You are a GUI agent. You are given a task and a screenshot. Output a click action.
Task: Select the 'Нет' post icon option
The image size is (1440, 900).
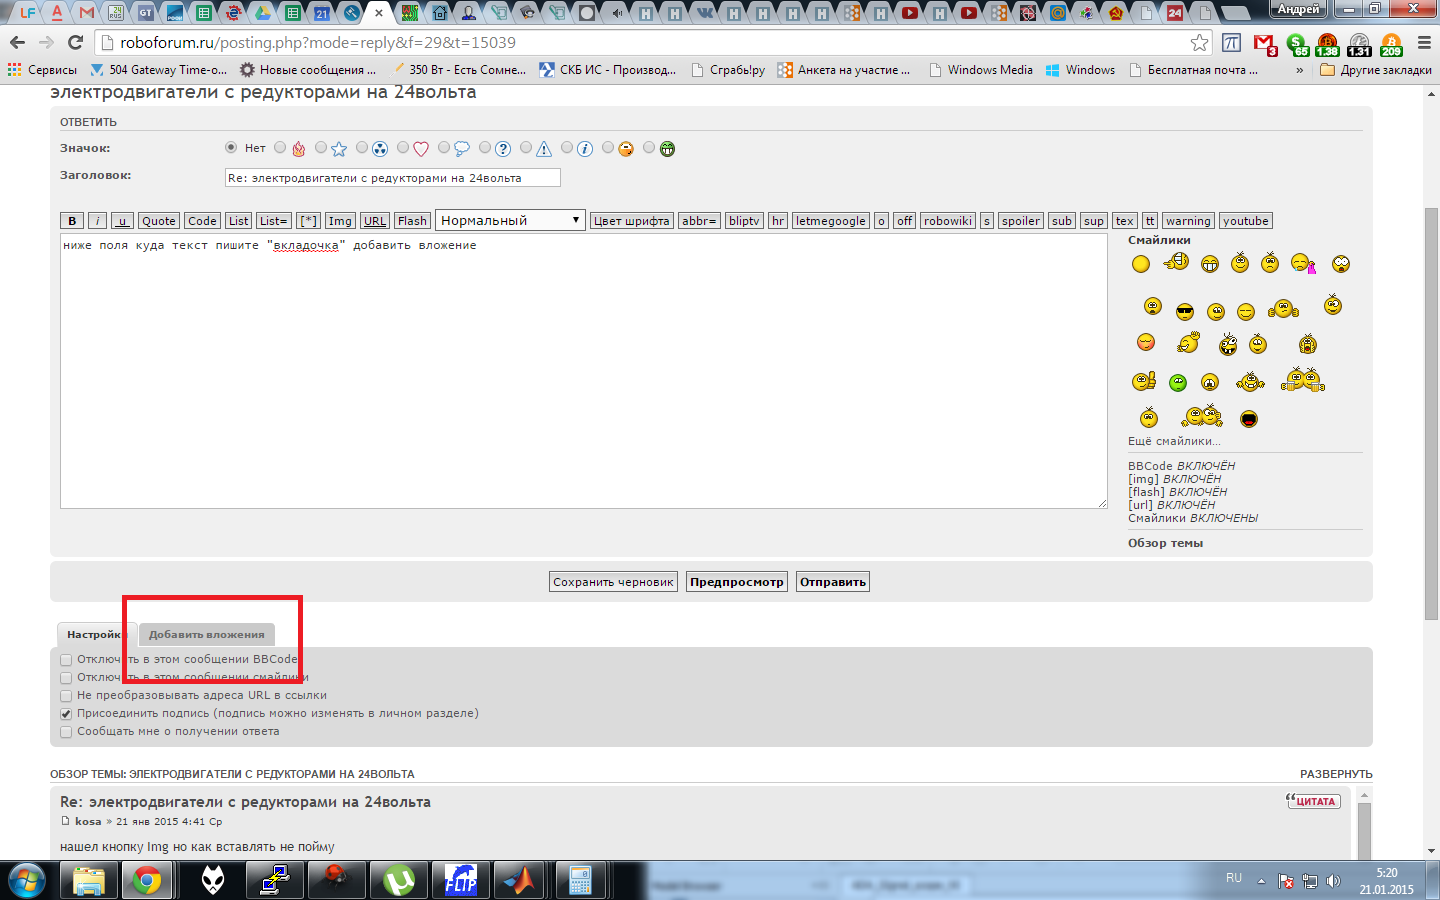[x=231, y=148]
